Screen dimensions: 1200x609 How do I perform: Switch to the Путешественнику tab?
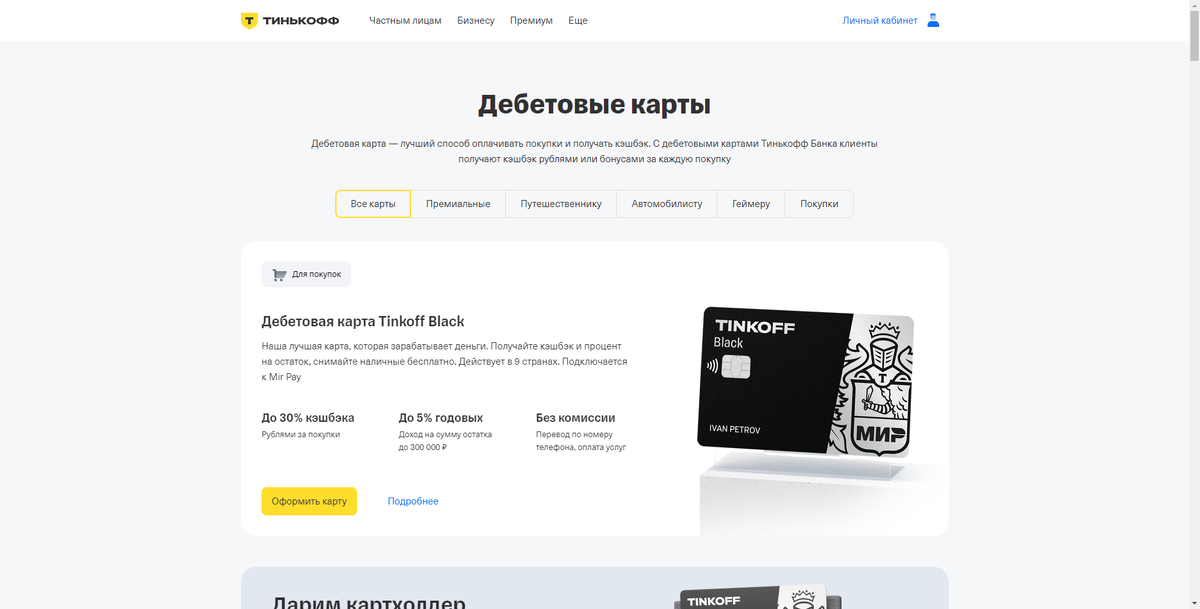click(x=561, y=203)
